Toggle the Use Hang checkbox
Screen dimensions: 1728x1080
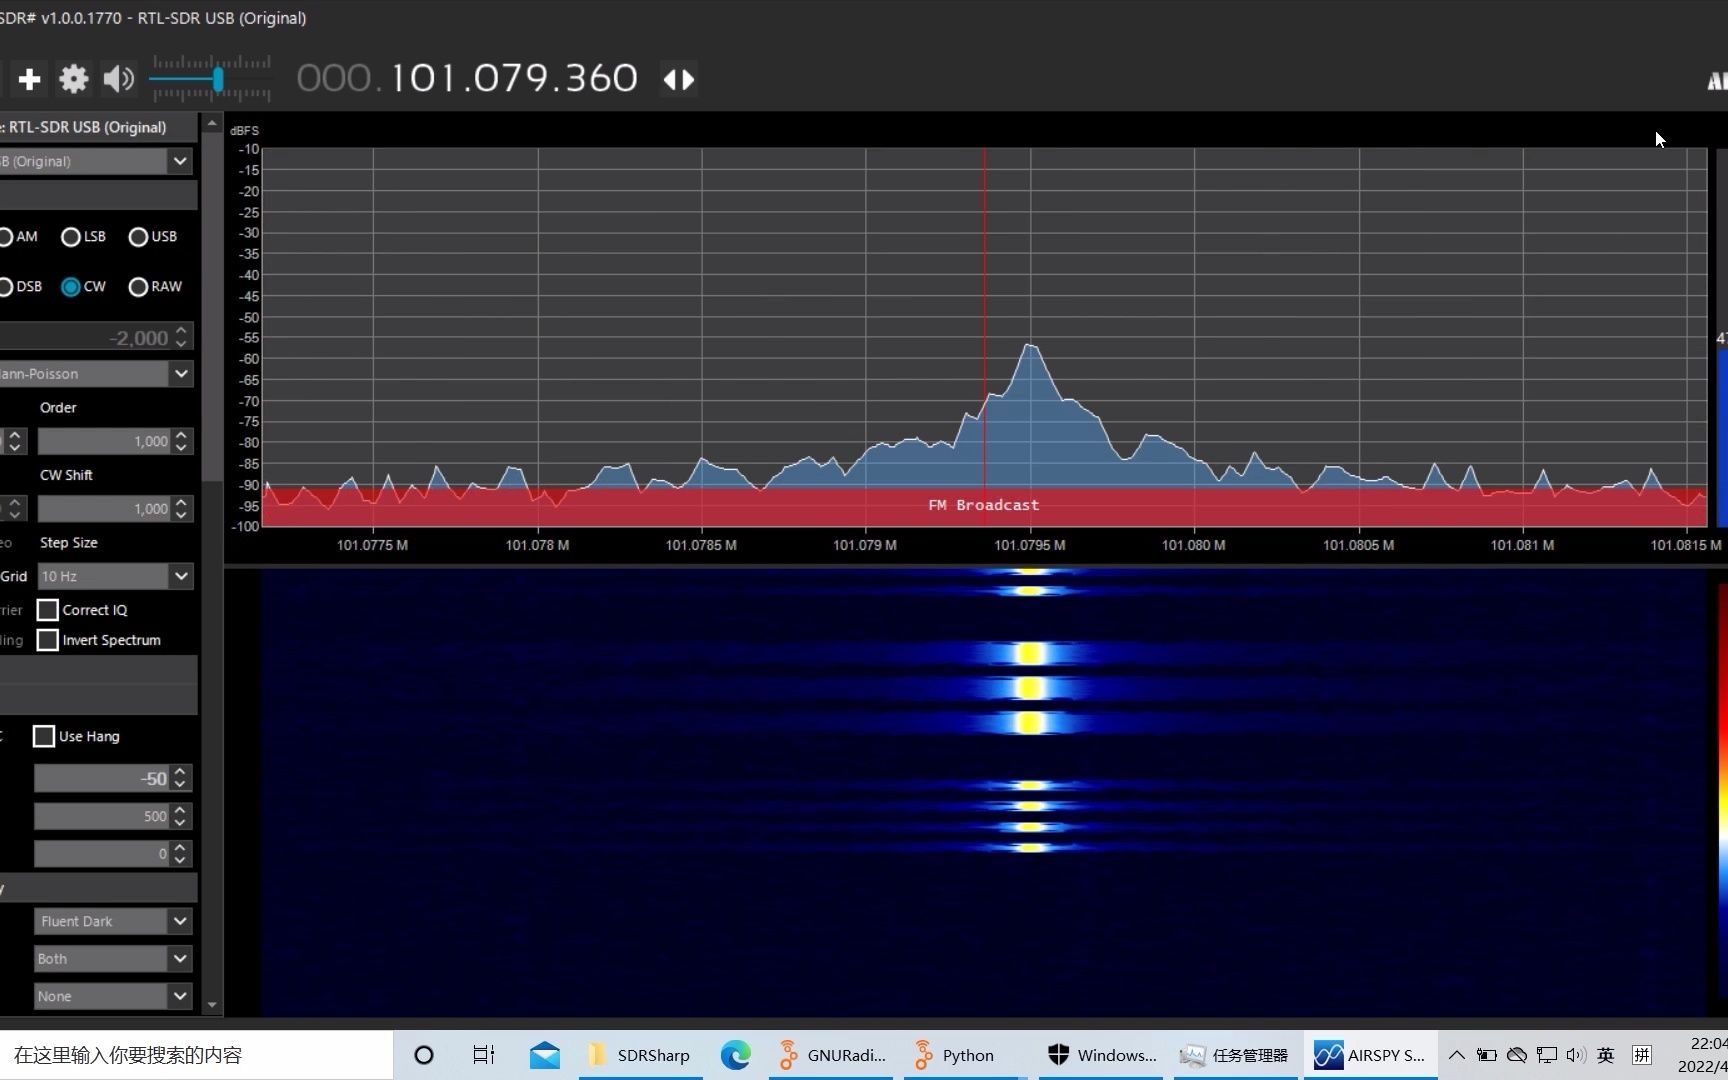pos(43,737)
